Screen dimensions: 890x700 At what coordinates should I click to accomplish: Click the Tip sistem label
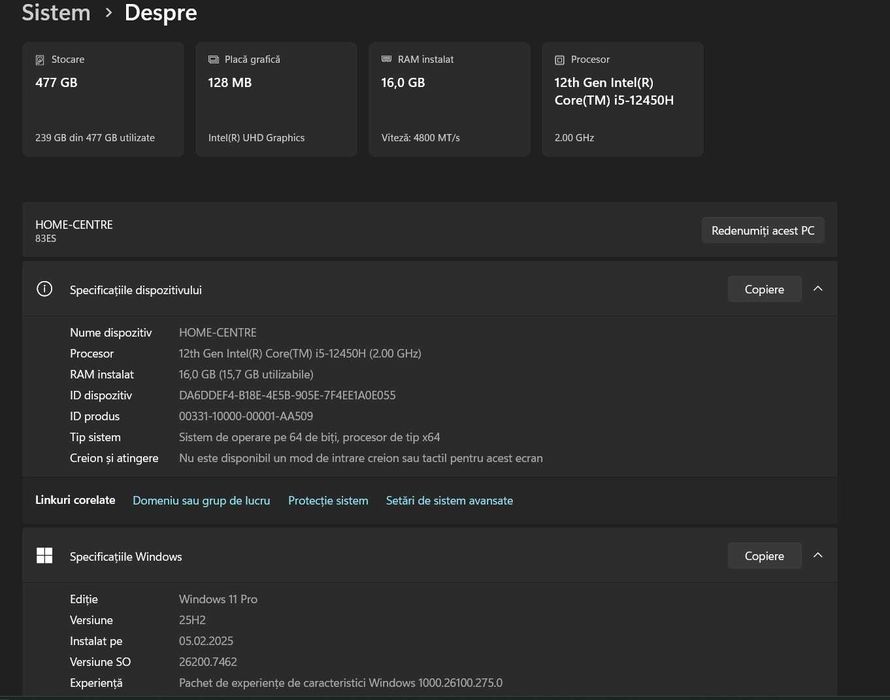point(95,437)
